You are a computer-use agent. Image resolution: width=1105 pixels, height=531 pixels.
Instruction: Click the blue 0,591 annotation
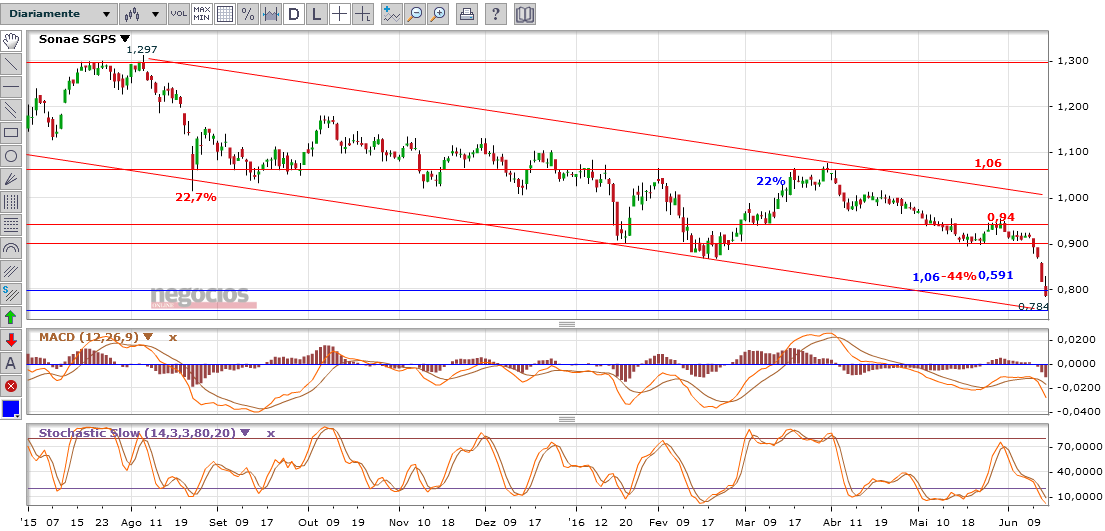pyautogui.click(x=995, y=276)
